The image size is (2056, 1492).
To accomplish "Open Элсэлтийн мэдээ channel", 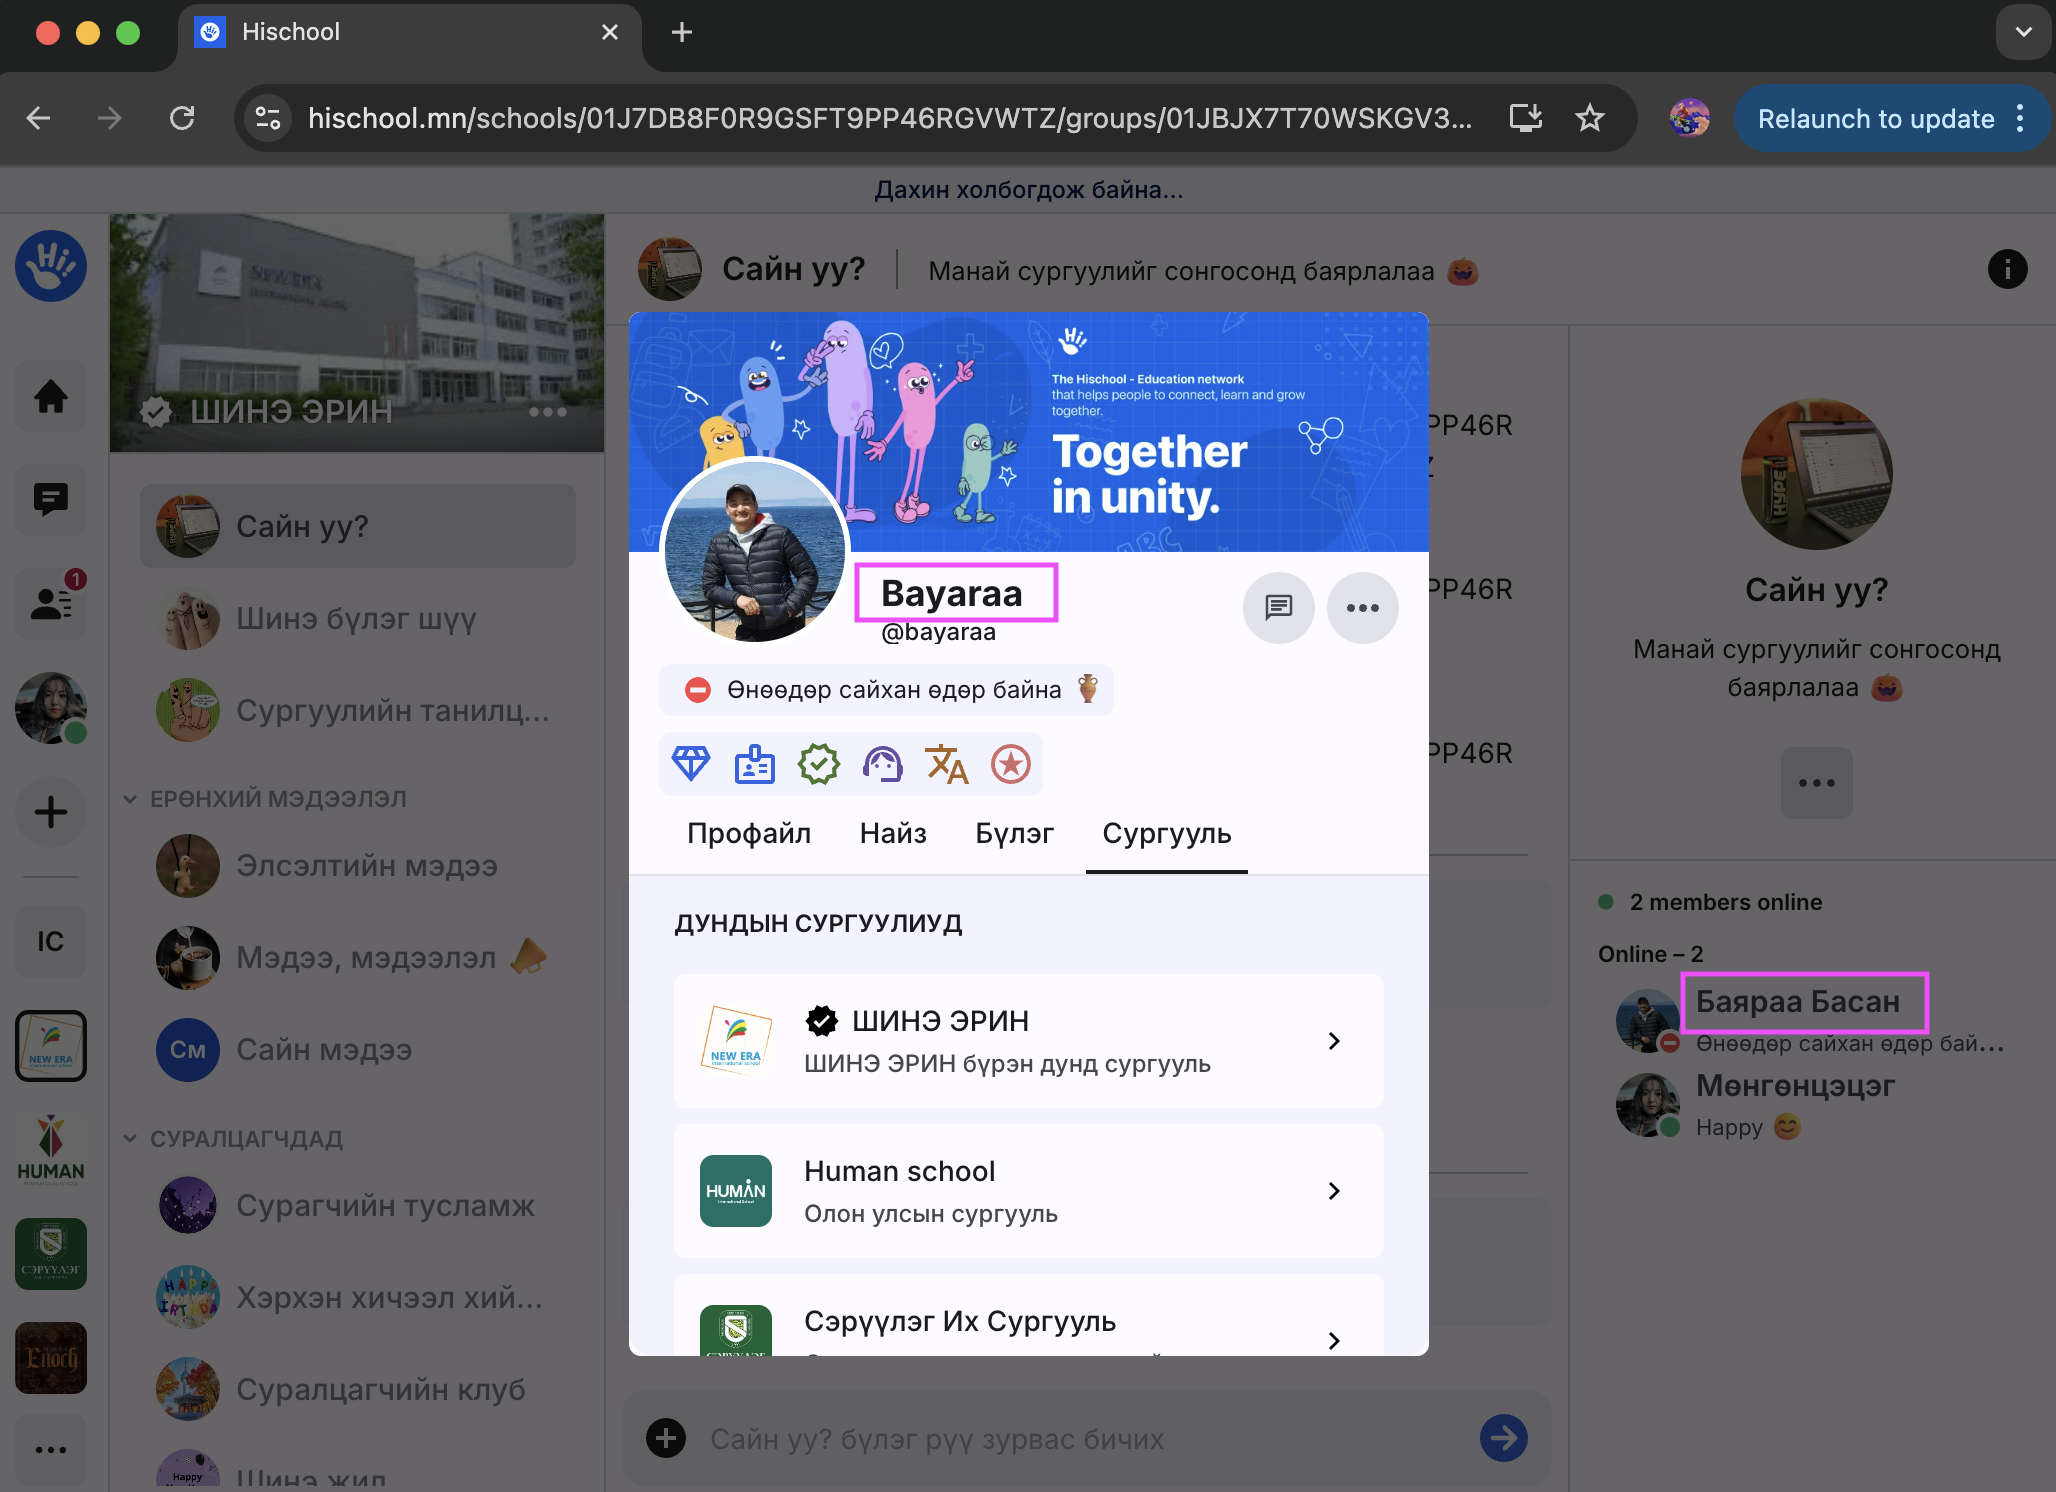I will [x=366, y=865].
